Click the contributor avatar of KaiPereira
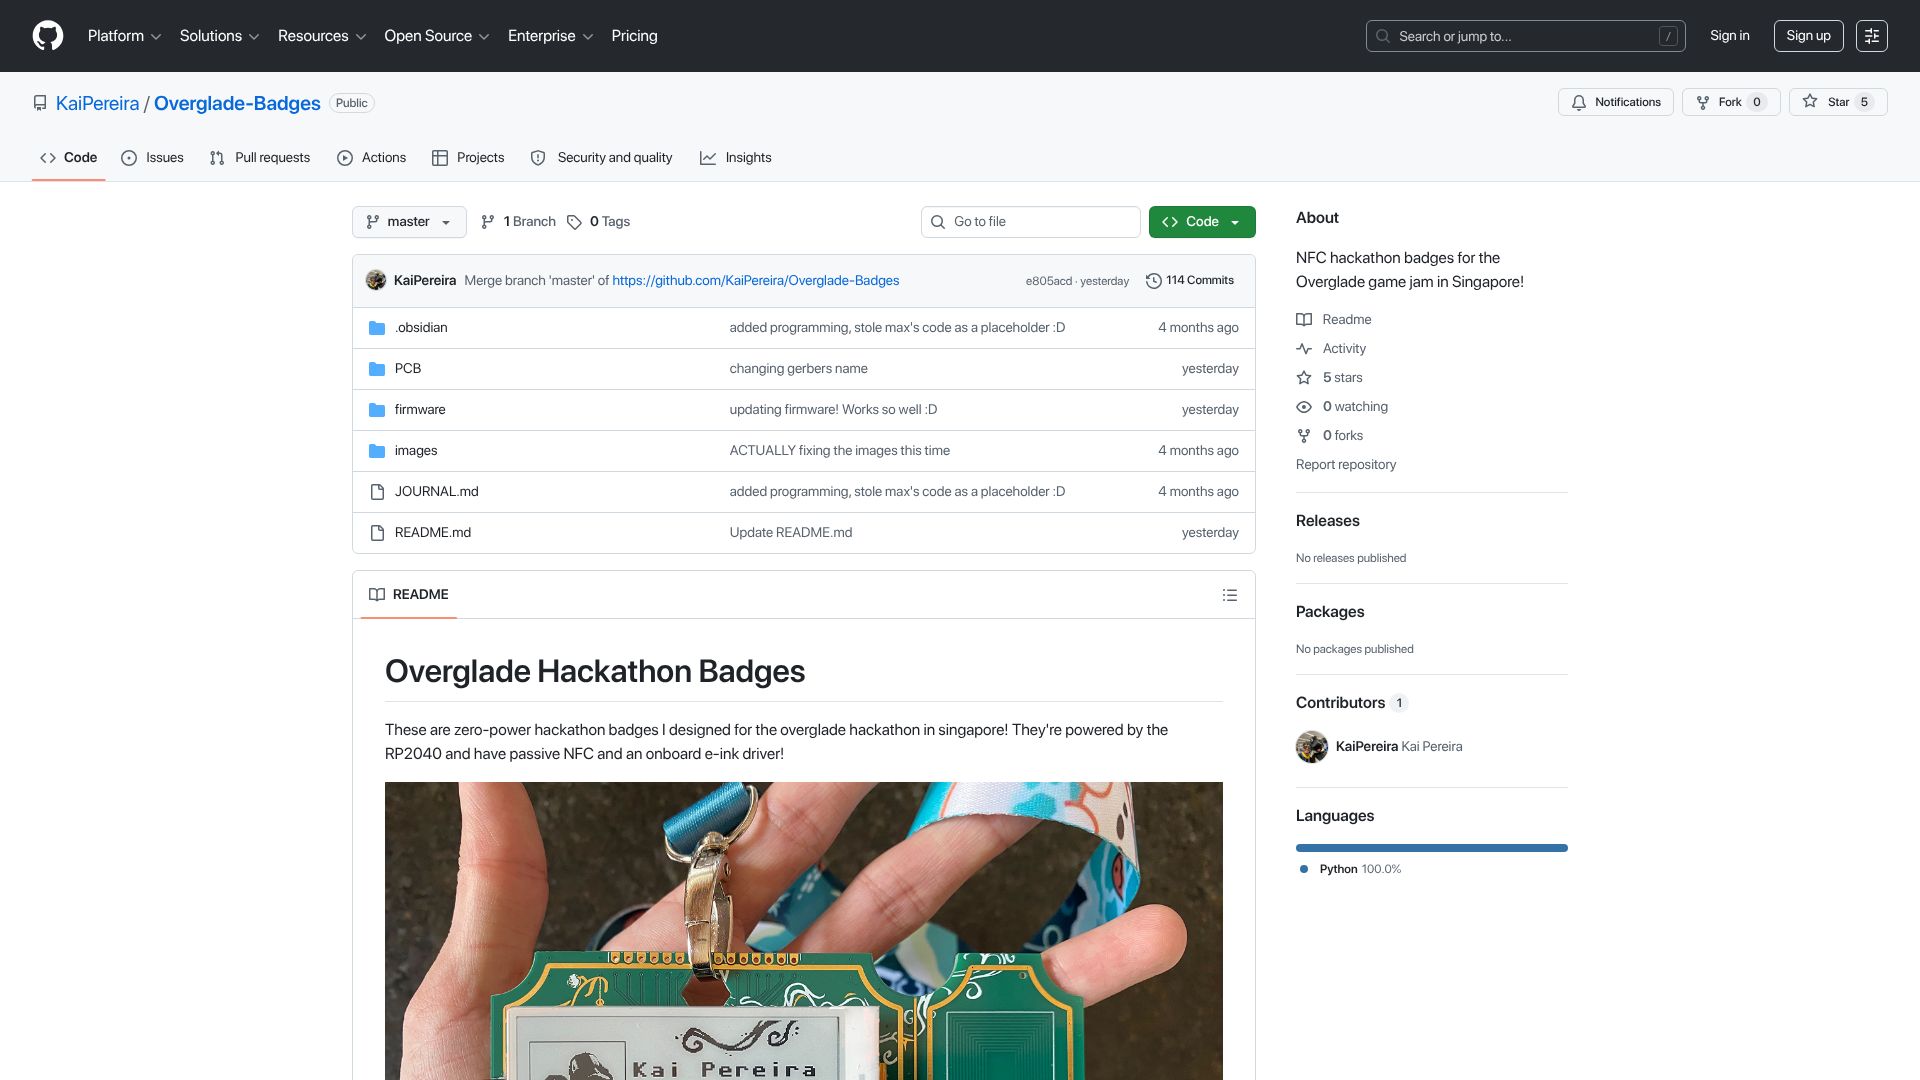Image resolution: width=1920 pixels, height=1080 pixels. pyautogui.click(x=1312, y=747)
